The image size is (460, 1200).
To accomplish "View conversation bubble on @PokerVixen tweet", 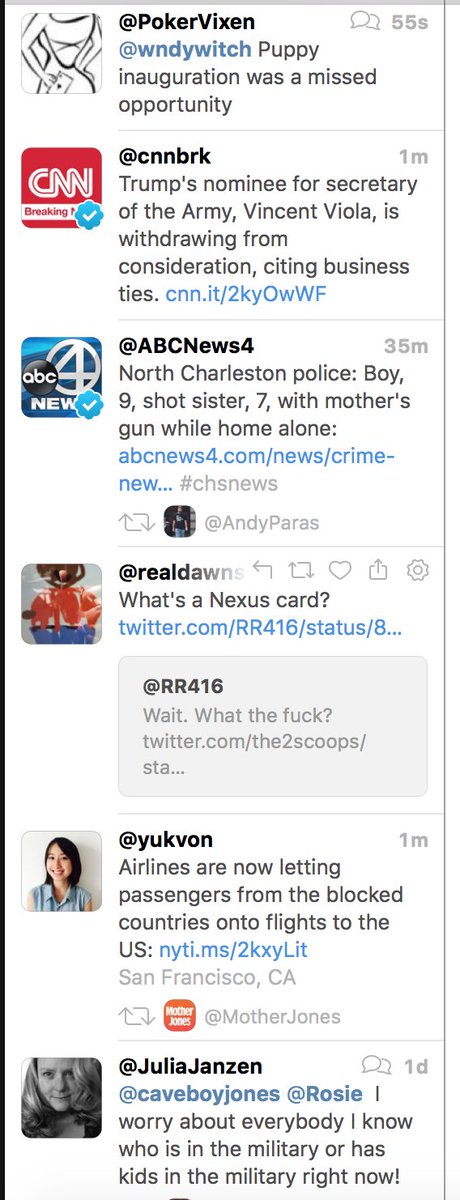I will [x=367, y=20].
